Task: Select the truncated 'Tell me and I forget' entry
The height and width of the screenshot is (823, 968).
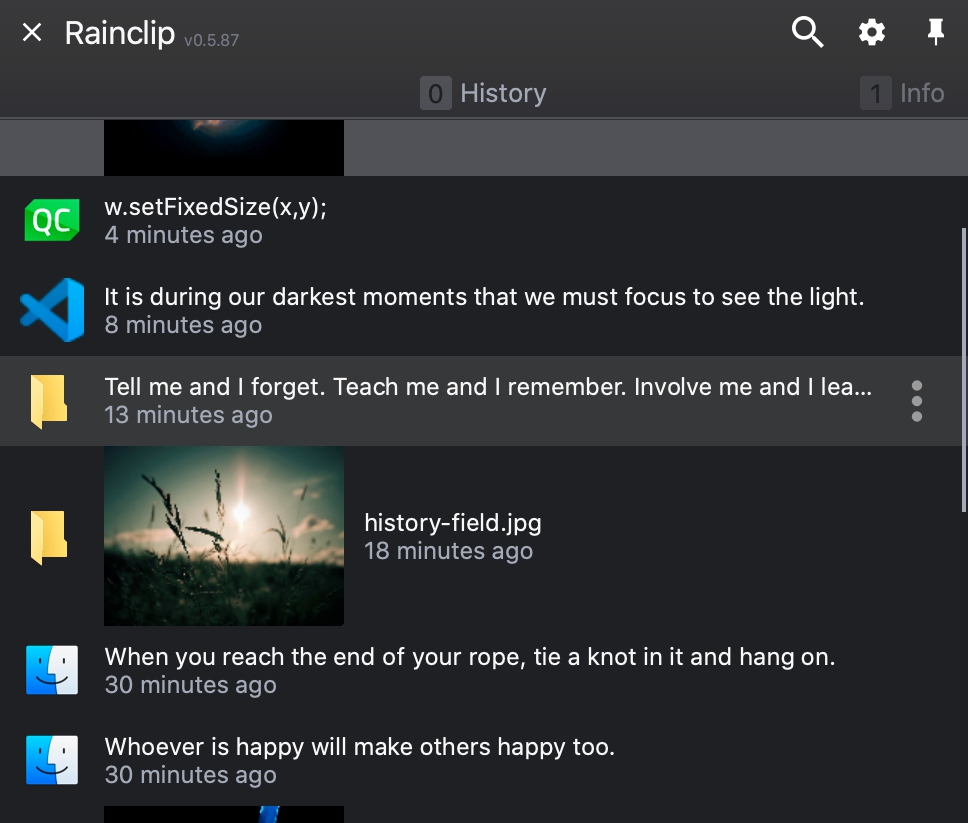Action: pos(400,400)
